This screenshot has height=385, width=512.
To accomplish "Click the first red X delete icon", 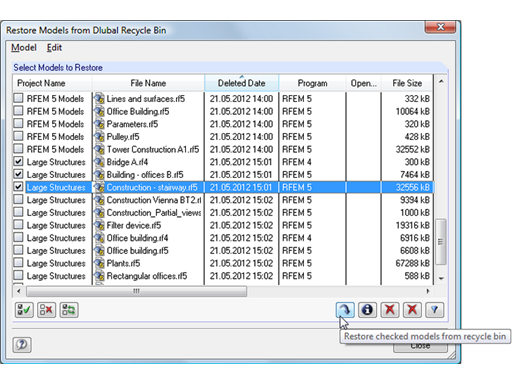I will click(x=390, y=310).
